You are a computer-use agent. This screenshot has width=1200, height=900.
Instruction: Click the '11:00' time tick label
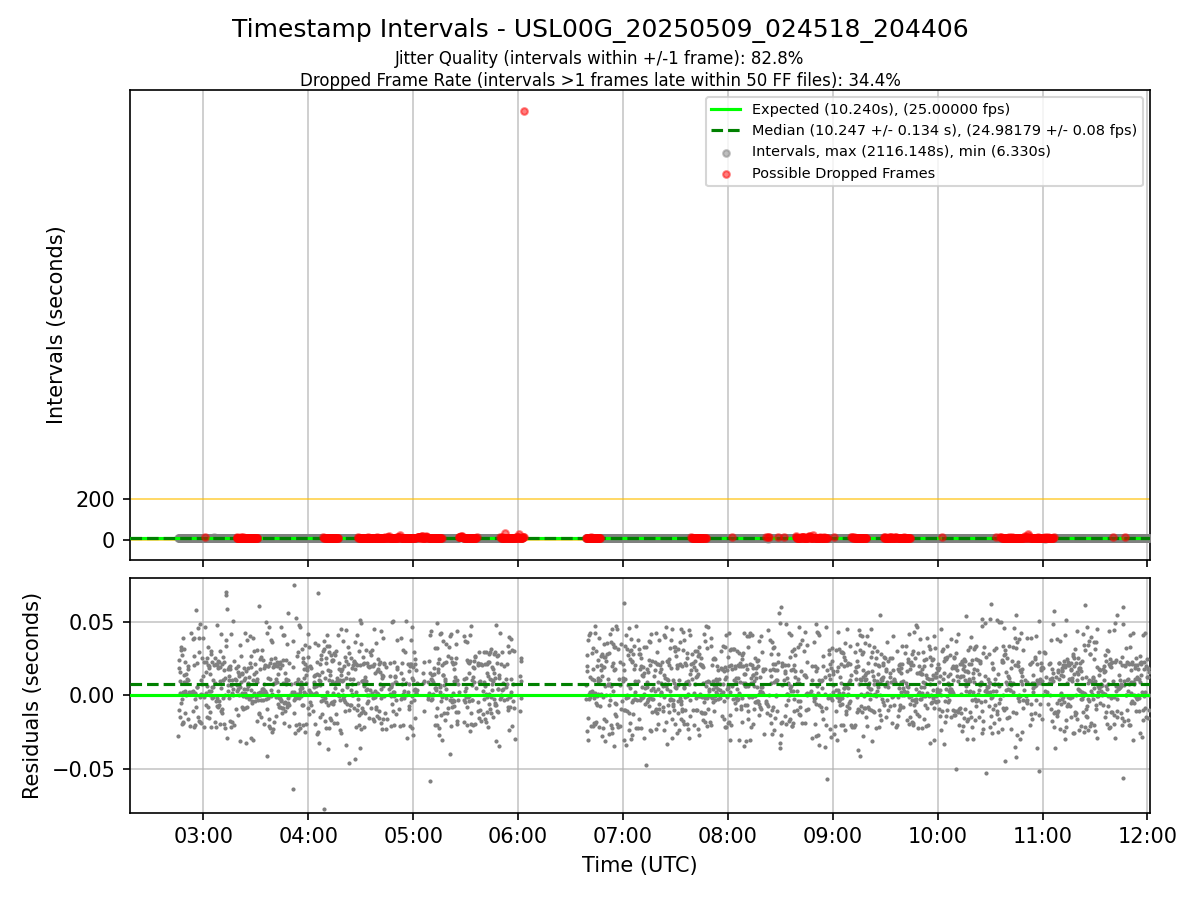click(1043, 835)
